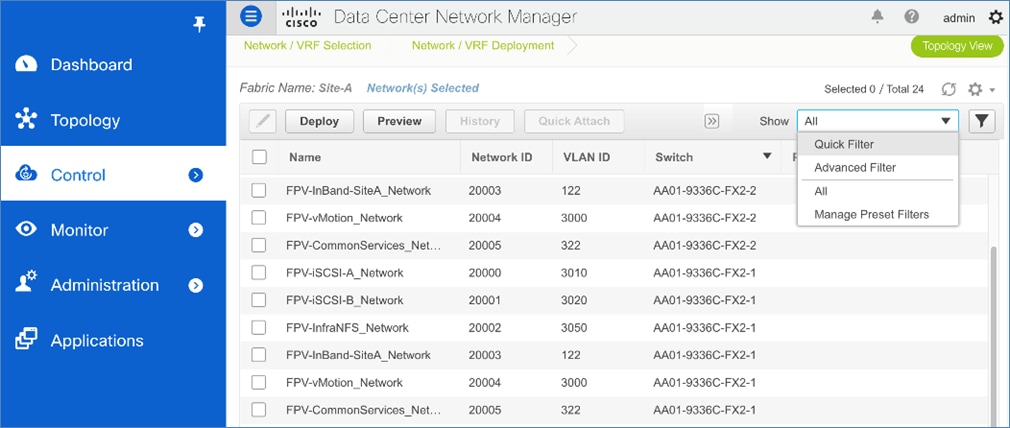Select Advanced Filter option
The width and height of the screenshot is (1010, 428).
pos(877,168)
